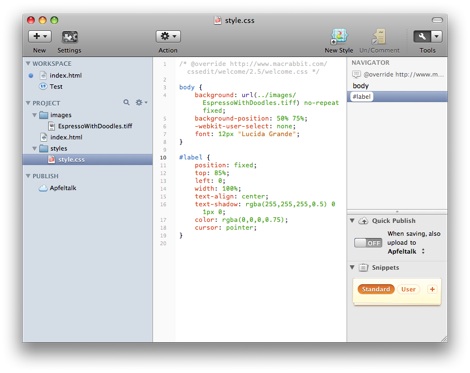Click the comment bubble icon in Navigator
Viewport: 470px width, 373px height.
[356, 74]
